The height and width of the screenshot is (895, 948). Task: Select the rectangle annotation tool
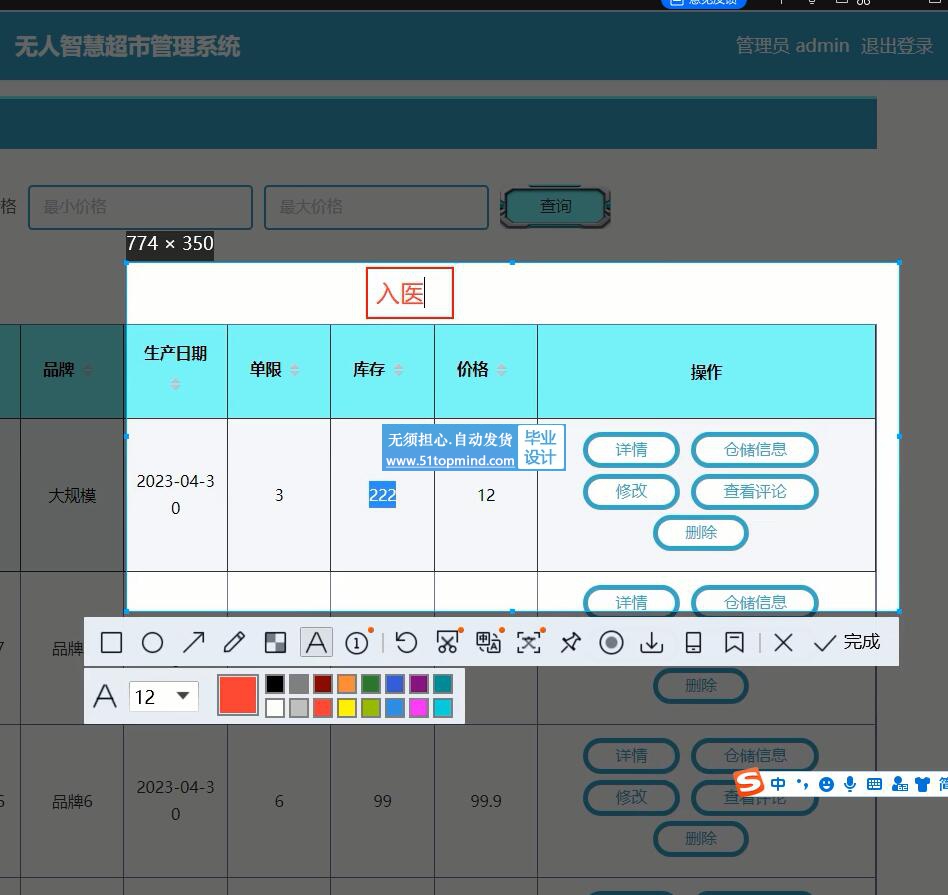click(x=112, y=643)
